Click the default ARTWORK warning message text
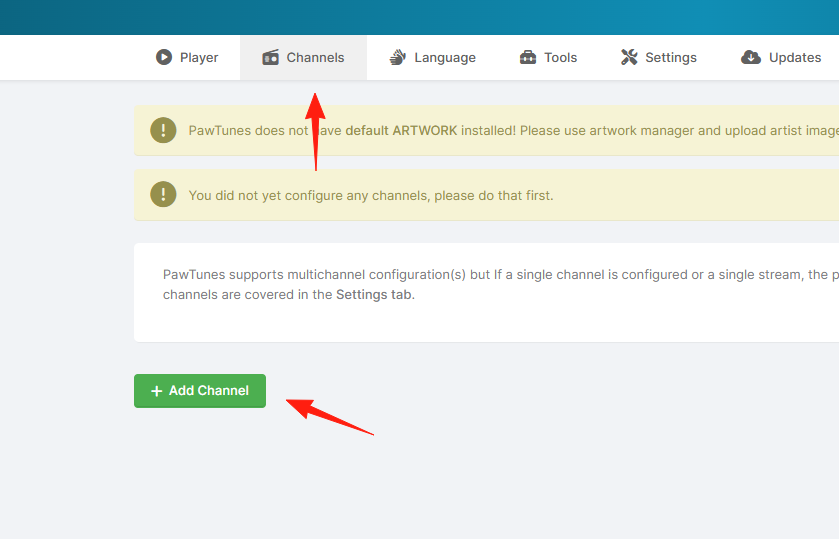839x539 pixels. pyautogui.click(x=514, y=131)
